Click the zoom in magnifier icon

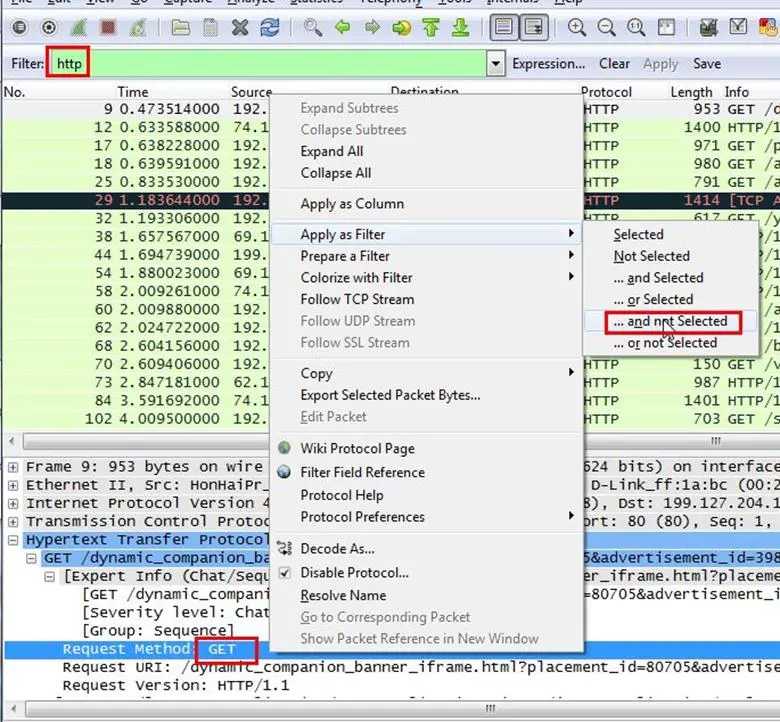click(577, 28)
